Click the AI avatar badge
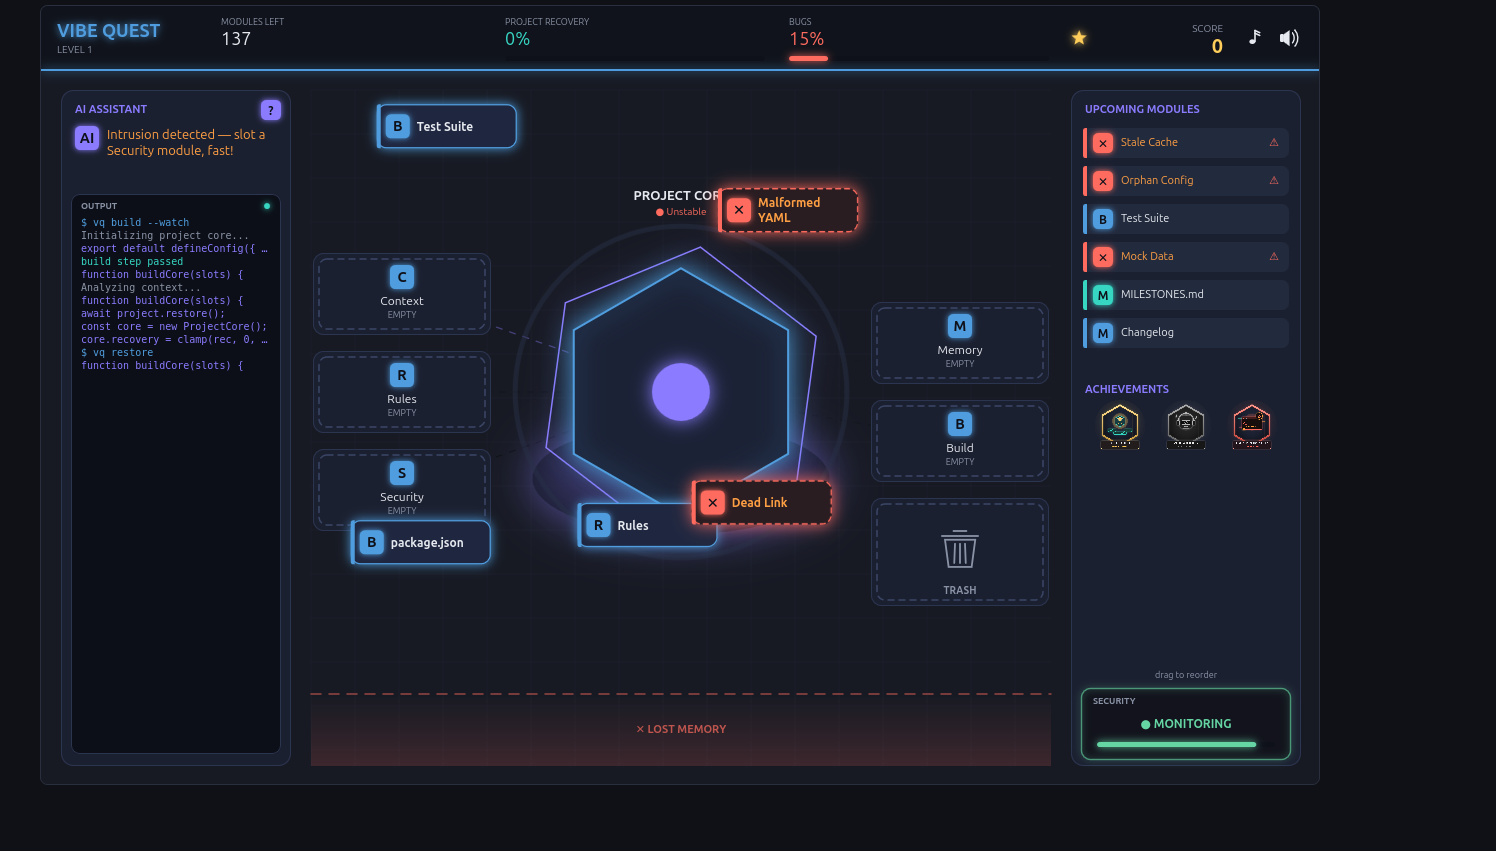Screen dimensions: 1496x851 tap(87, 138)
